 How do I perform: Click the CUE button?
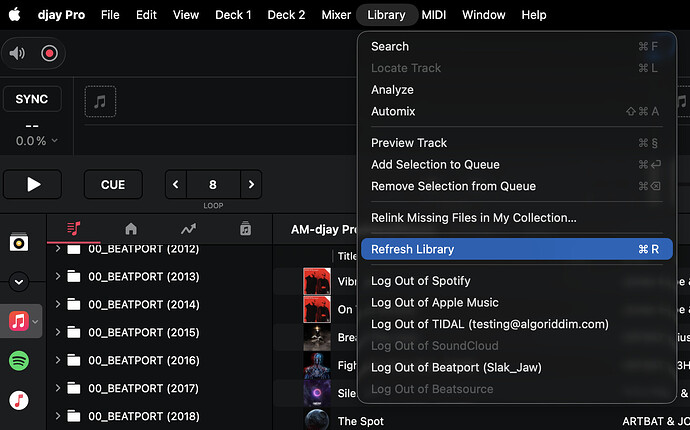(x=113, y=184)
